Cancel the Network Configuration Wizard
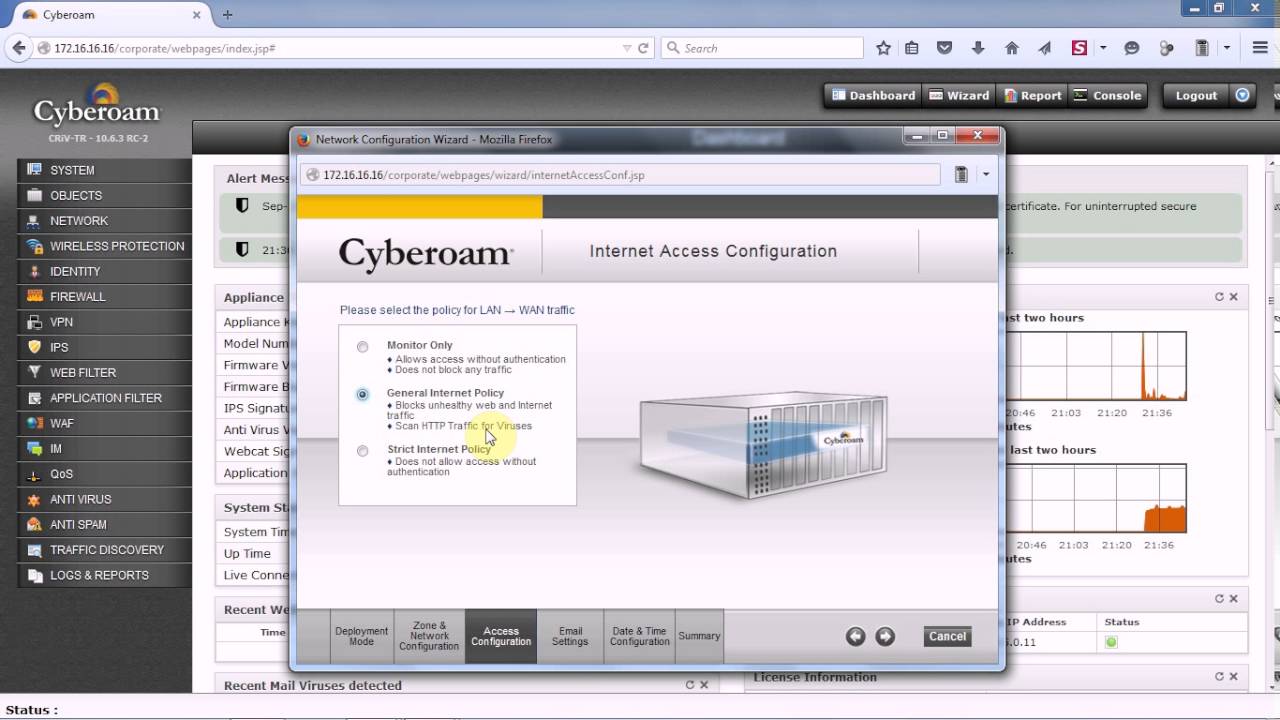This screenshot has height=720, width=1280. pyautogui.click(x=947, y=636)
